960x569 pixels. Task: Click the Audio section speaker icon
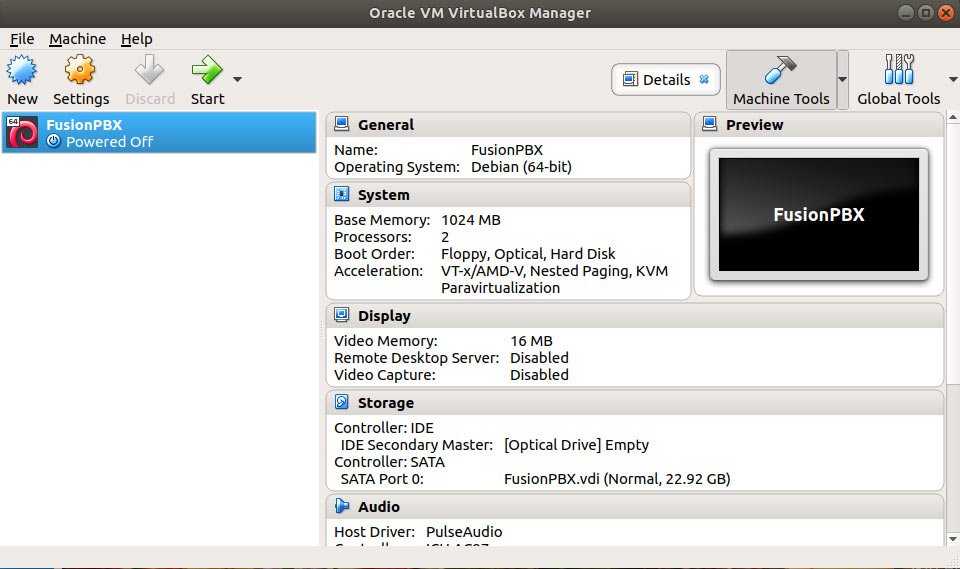[x=342, y=506]
